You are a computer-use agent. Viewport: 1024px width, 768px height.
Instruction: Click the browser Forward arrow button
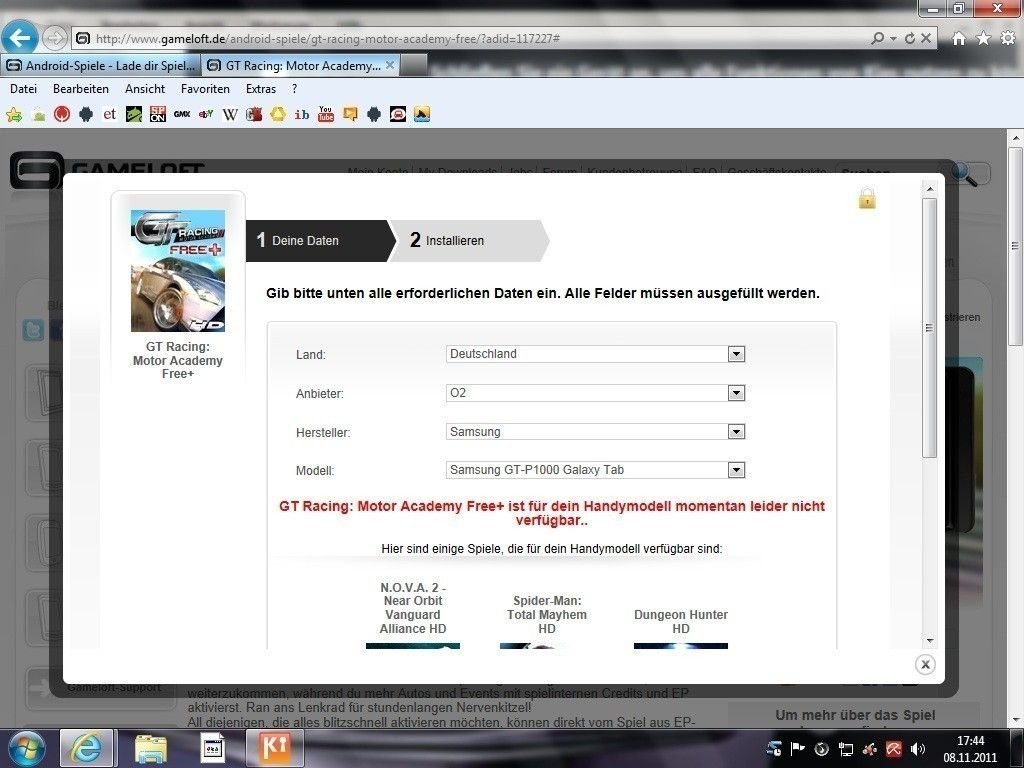[x=55, y=39]
